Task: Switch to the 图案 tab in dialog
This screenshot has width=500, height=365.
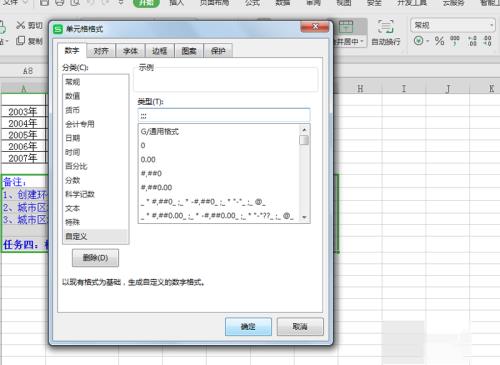Action: pos(189,51)
